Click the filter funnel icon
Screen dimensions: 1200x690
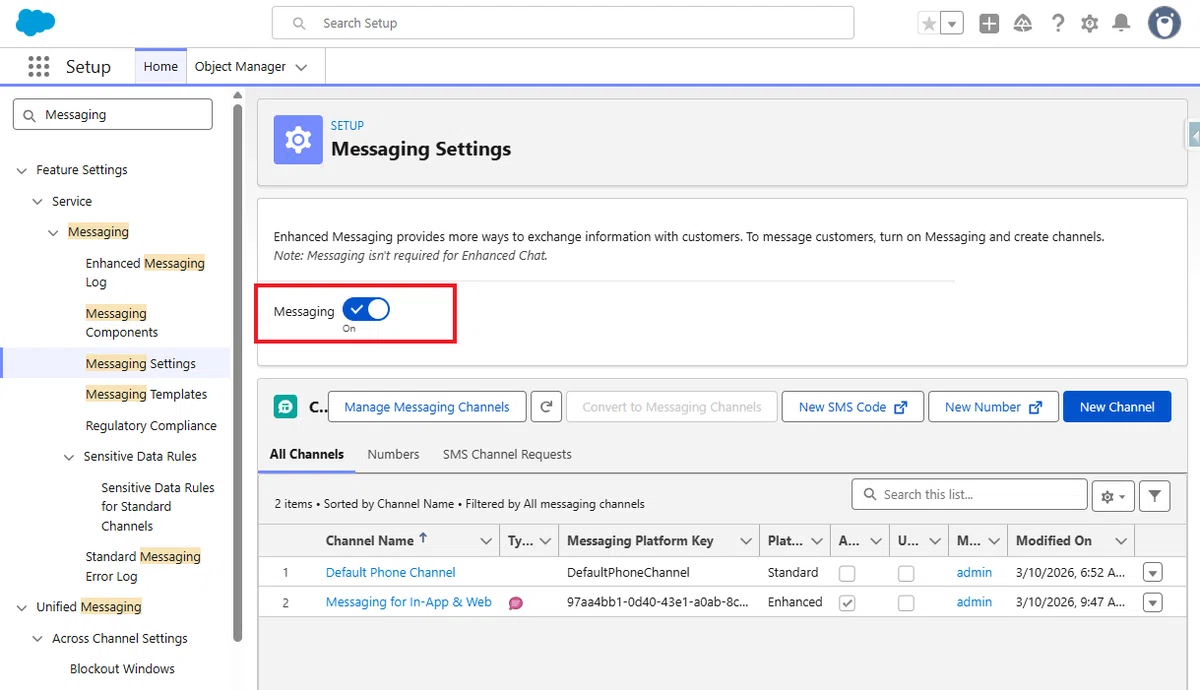click(1155, 496)
